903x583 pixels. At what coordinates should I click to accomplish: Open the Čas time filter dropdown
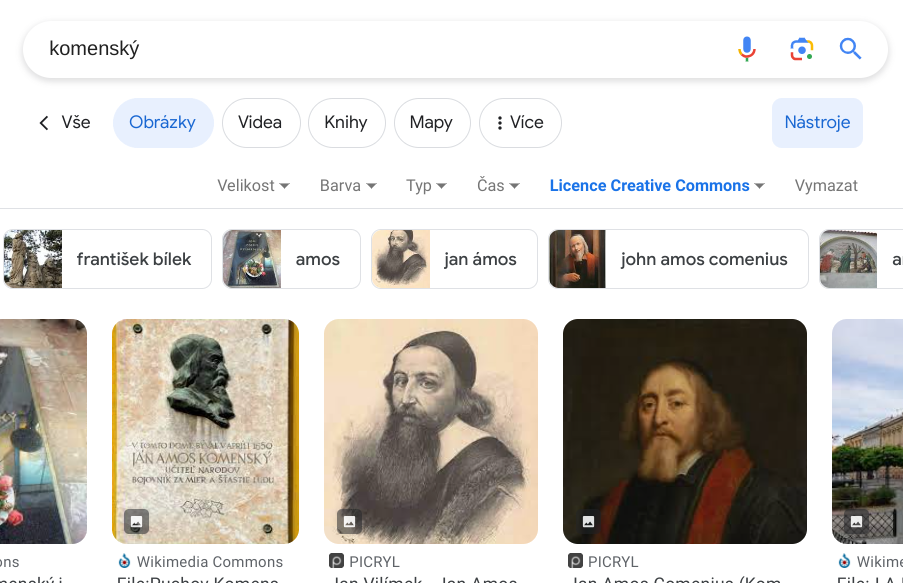tap(498, 186)
